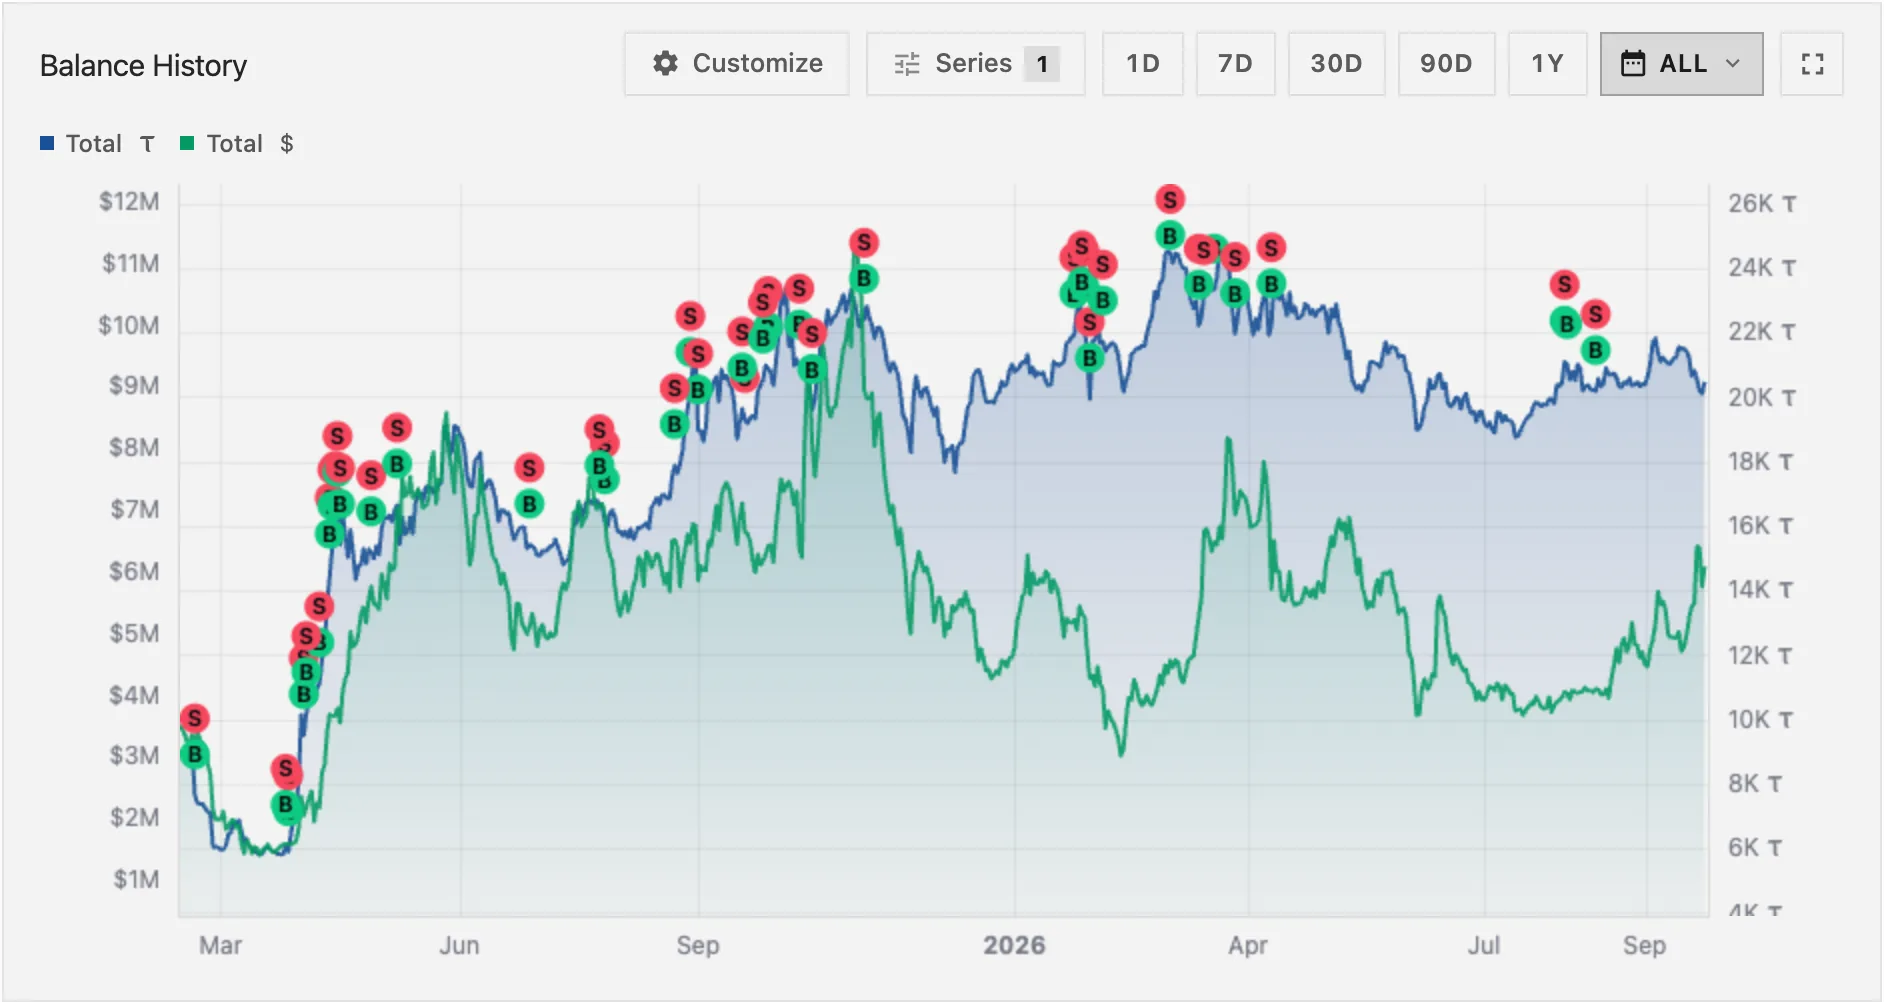Toggle the blue Total τ legend series
This screenshot has height=1002, width=1884.
tap(97, 144)
